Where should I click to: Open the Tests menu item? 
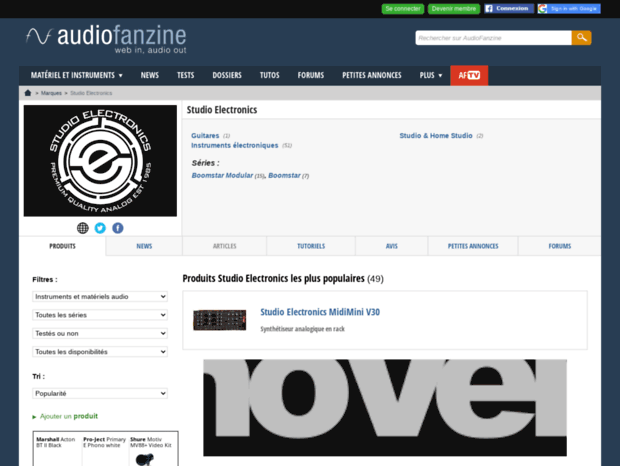click(185, 75)
